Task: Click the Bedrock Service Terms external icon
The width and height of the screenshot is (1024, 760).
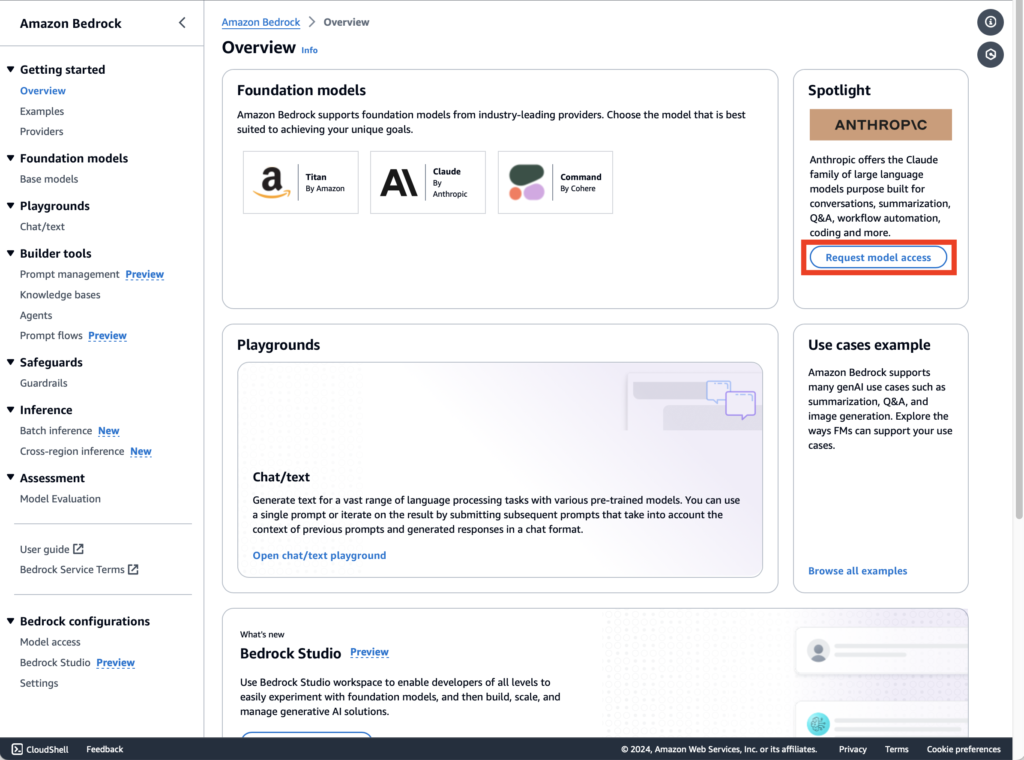Action: (x=133, y=569)
